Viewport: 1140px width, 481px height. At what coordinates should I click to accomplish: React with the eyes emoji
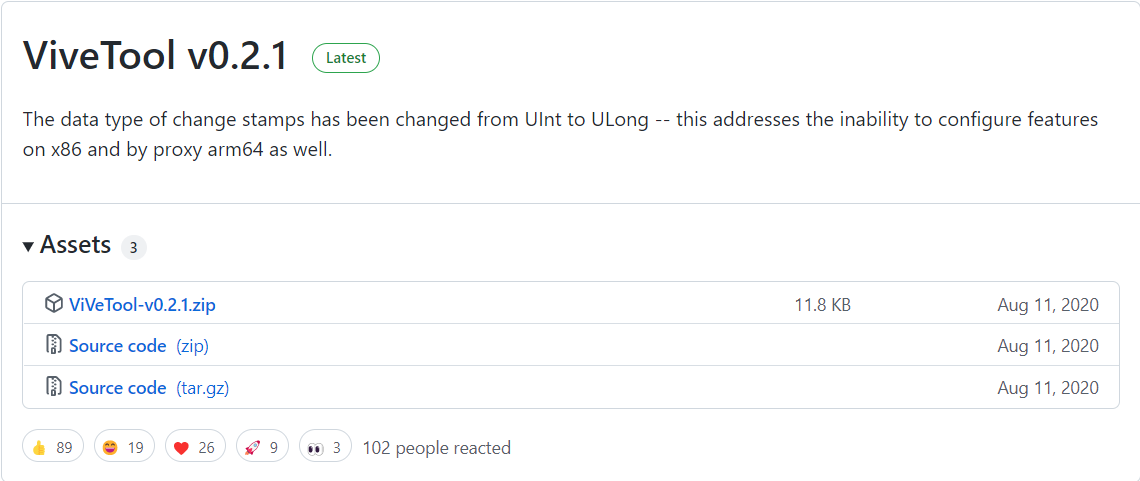(x=325, y=447)
